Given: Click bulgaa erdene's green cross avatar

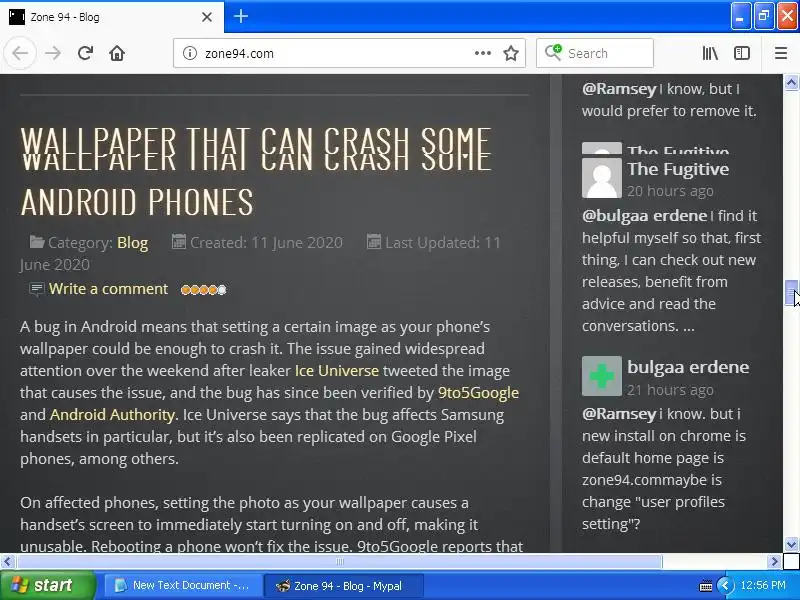Looking at the screenshot, I should tap(602, 376).
